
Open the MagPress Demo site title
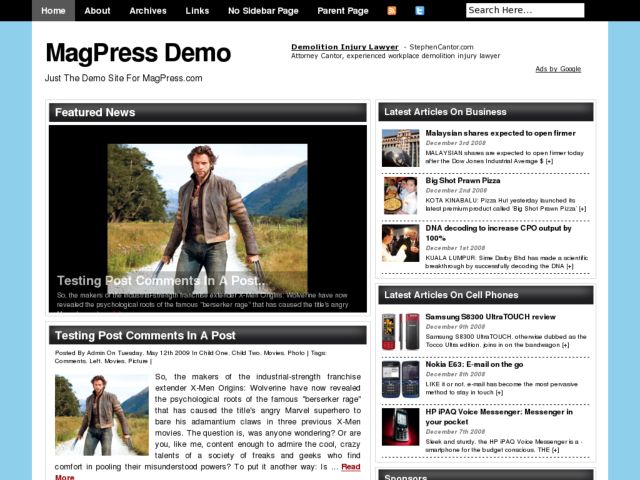(x=138, y=53)
